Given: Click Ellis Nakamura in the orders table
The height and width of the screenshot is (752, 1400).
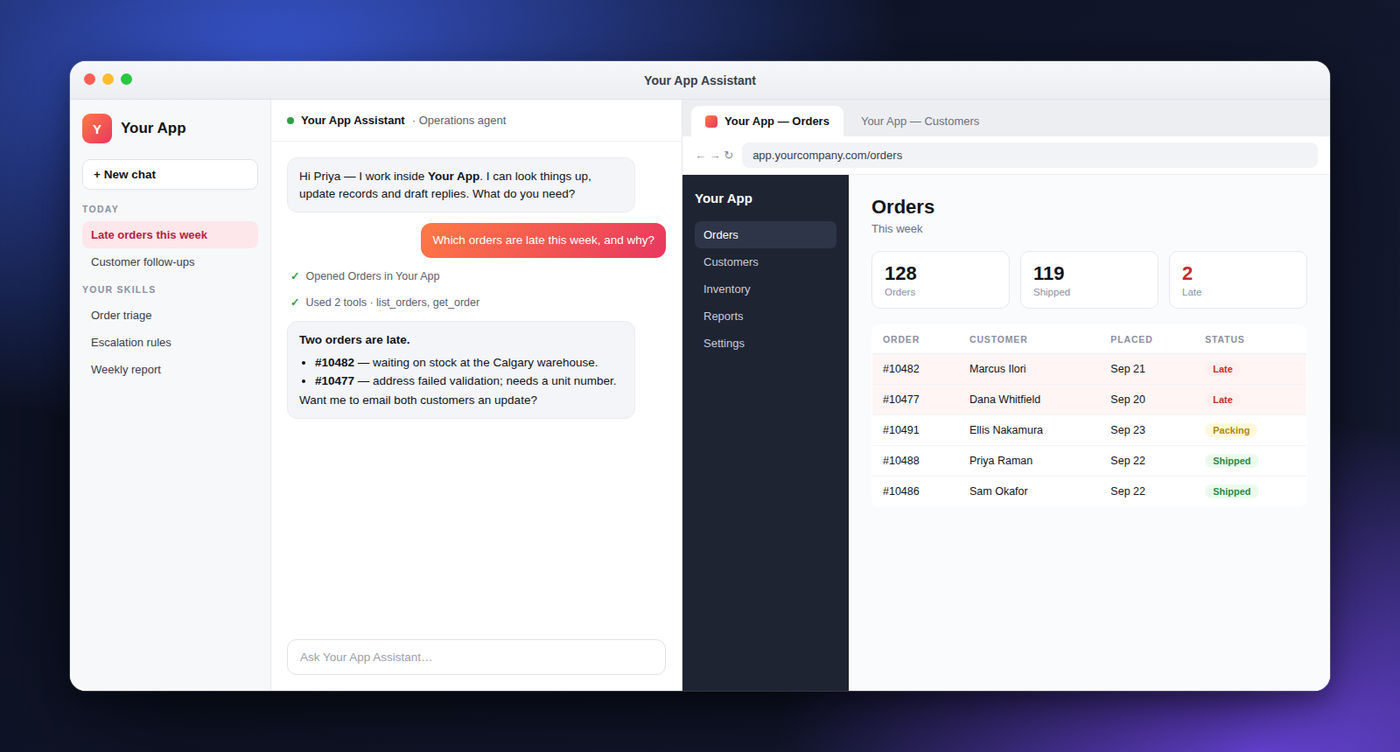Looking at the screenshot, I should (1006, 430).
